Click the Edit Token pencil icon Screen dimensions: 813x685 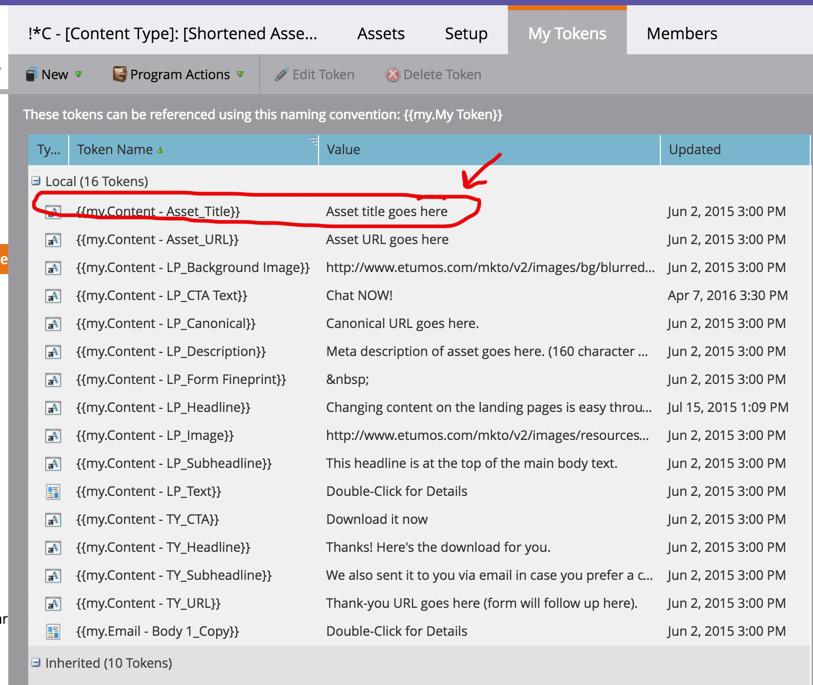[282, 75]
